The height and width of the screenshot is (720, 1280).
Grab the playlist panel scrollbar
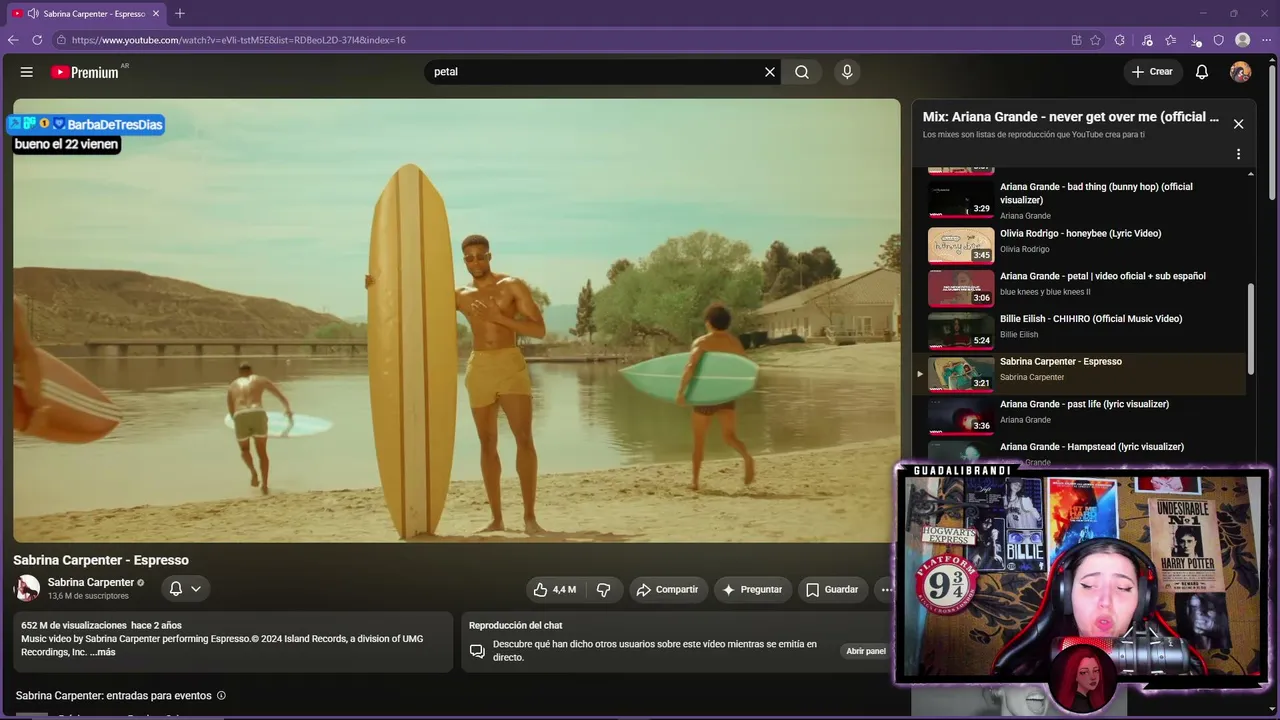[1250, 327]
